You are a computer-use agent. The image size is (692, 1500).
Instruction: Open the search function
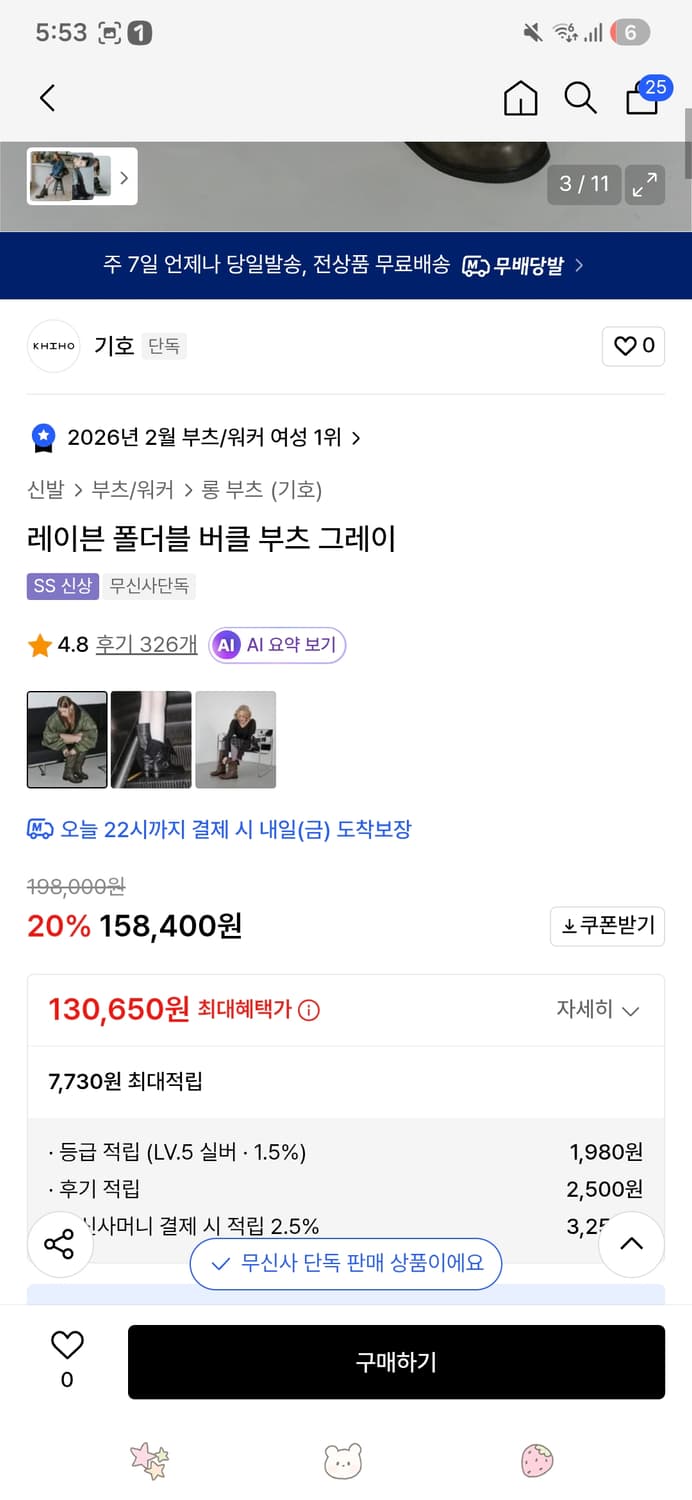[580, 98]
